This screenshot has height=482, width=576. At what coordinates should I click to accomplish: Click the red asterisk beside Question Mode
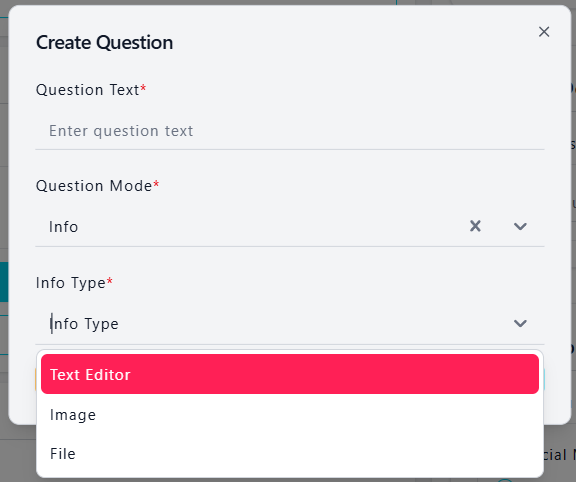[156, 184]
